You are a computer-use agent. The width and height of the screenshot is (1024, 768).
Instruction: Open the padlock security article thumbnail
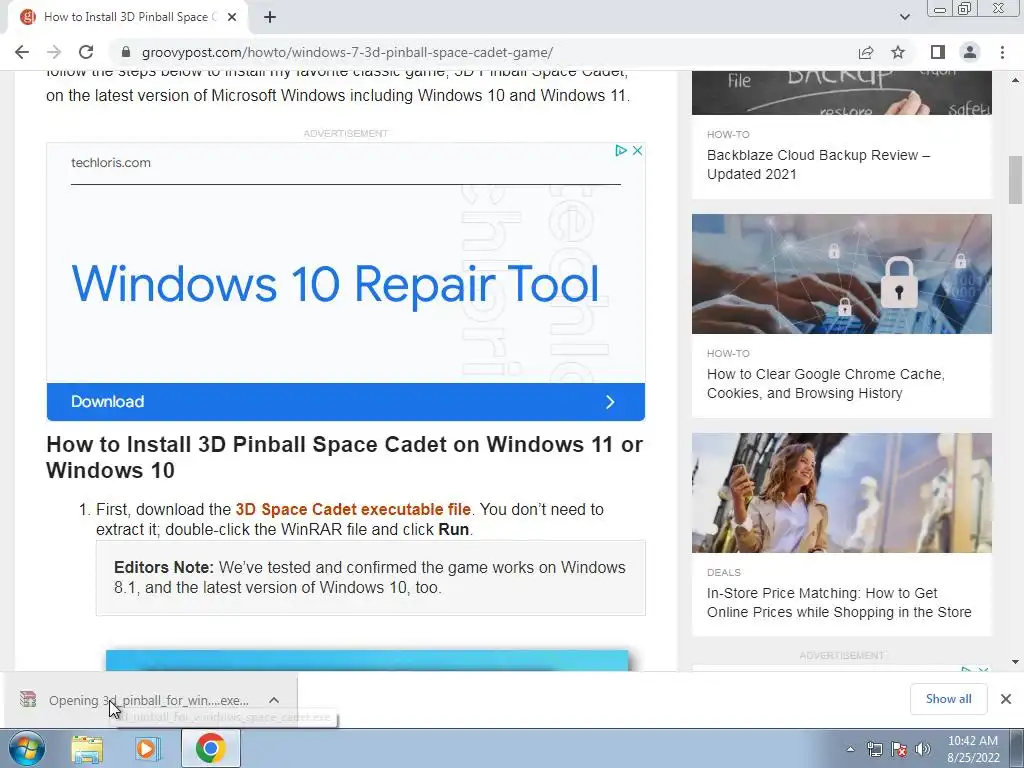click(x=842, y=274)
